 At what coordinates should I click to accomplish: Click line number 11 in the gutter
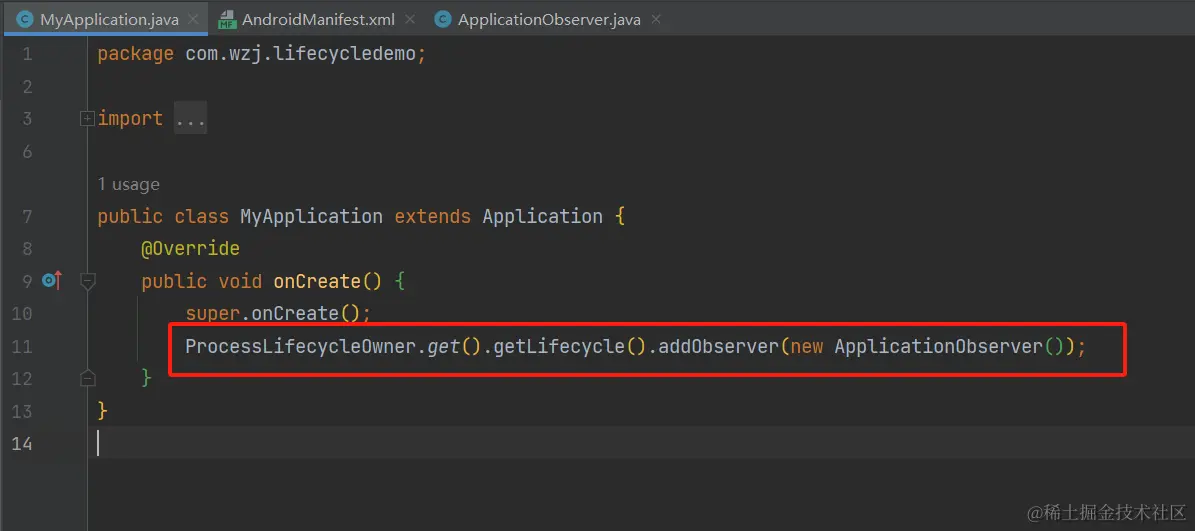23,347
